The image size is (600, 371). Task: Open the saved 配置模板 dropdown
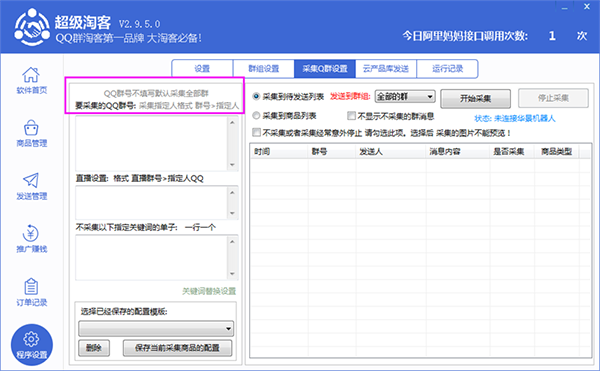coord(156,328)
